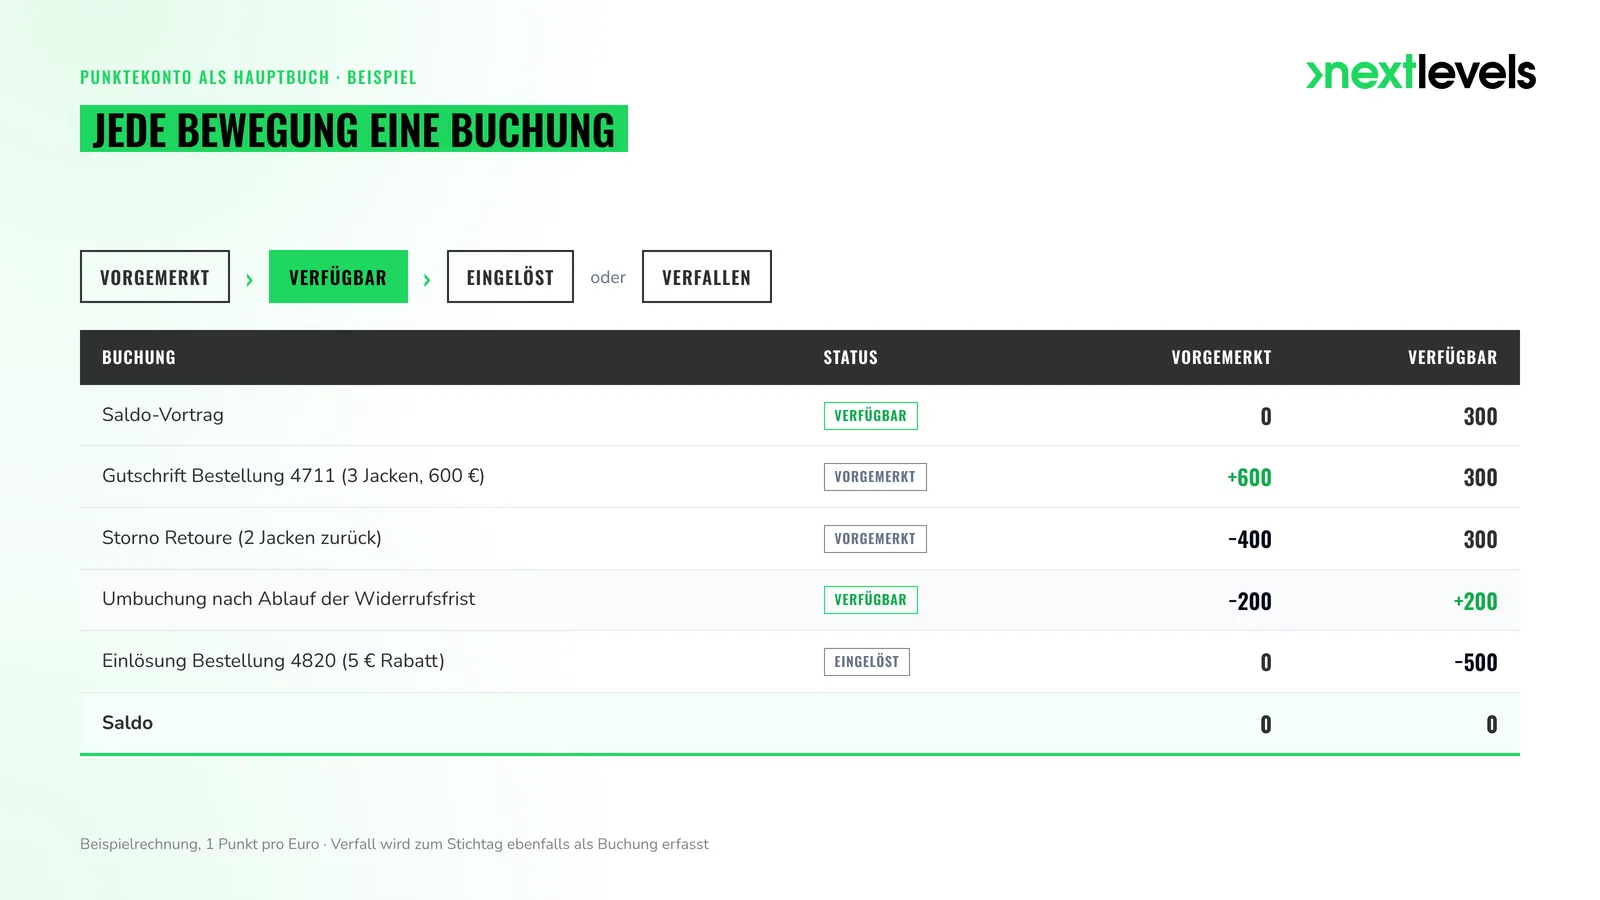
Task: Click the STATUS column header
Action: pos(851,358)
